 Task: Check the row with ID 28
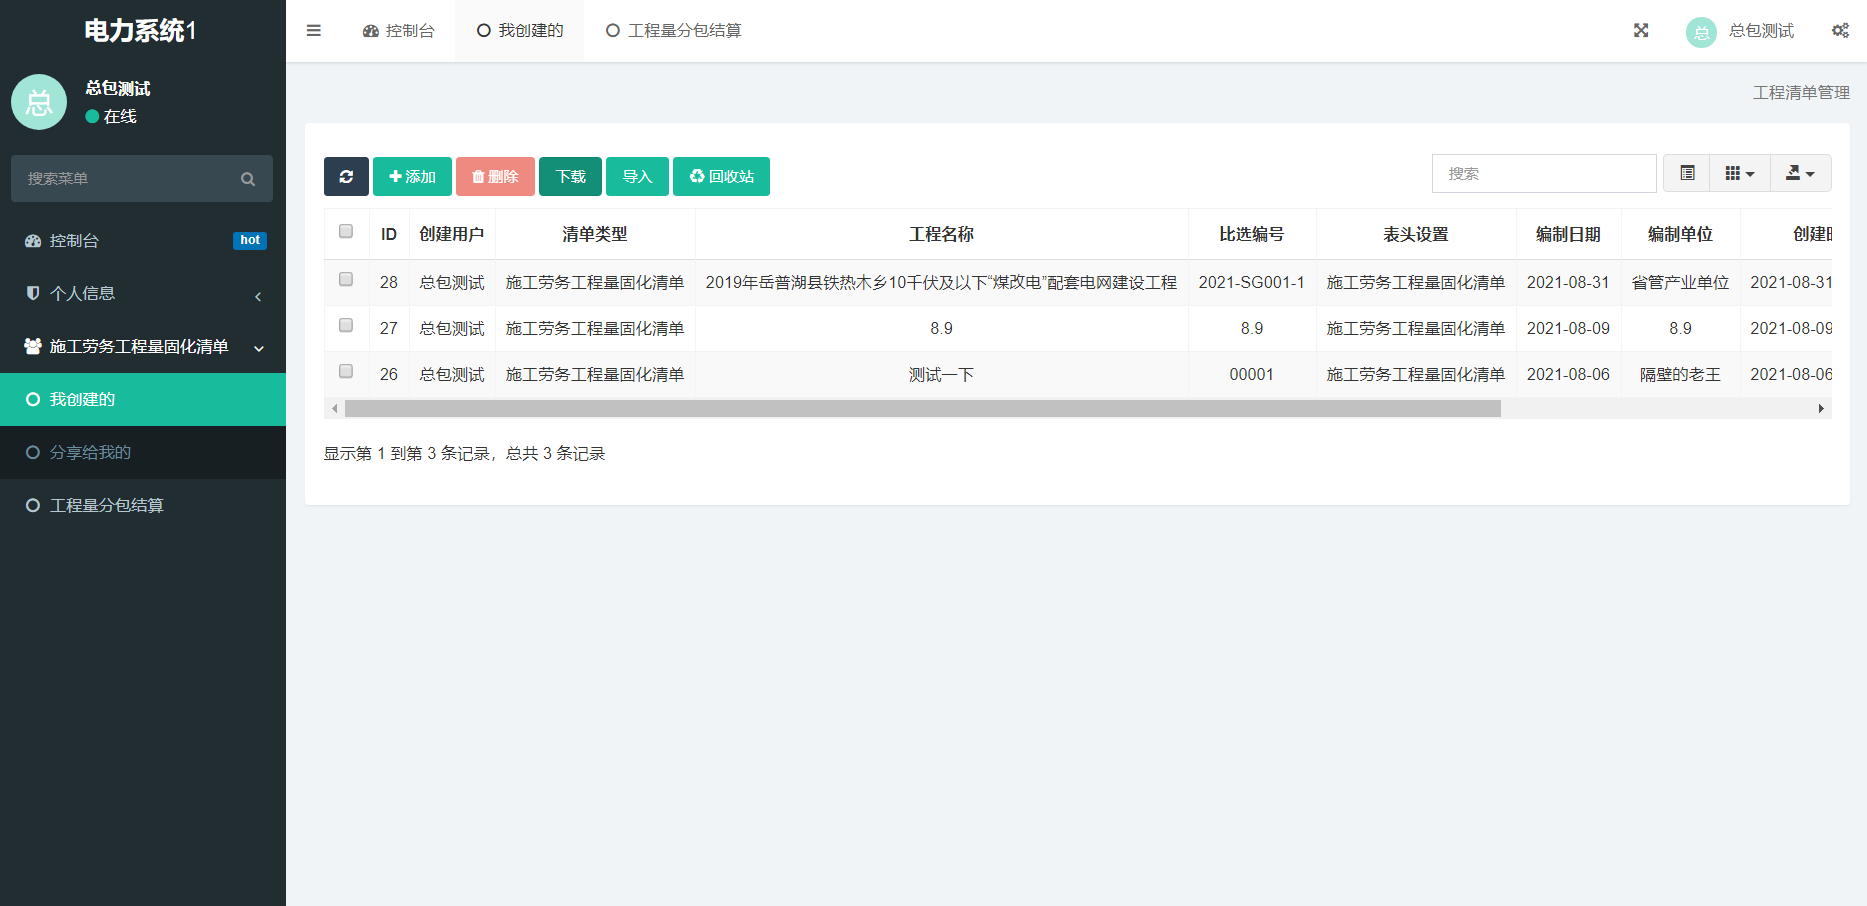point(346,280)
